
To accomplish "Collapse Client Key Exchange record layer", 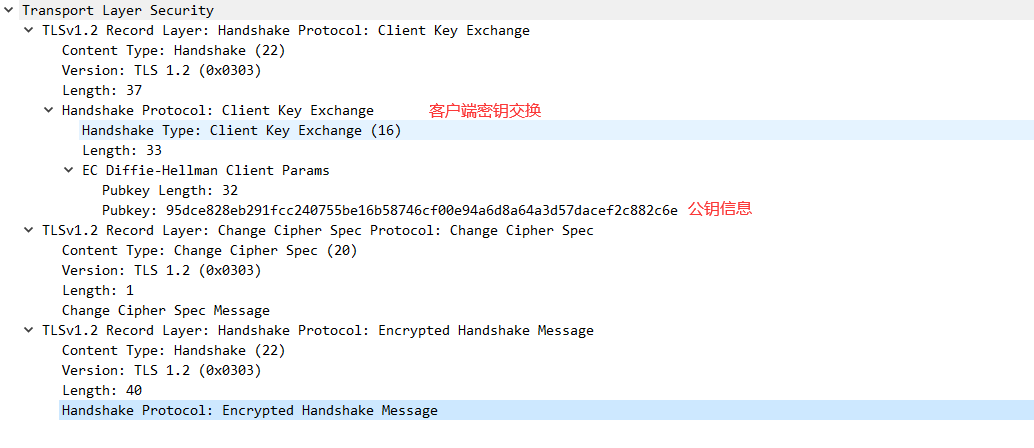I will [x=28, y=30].
